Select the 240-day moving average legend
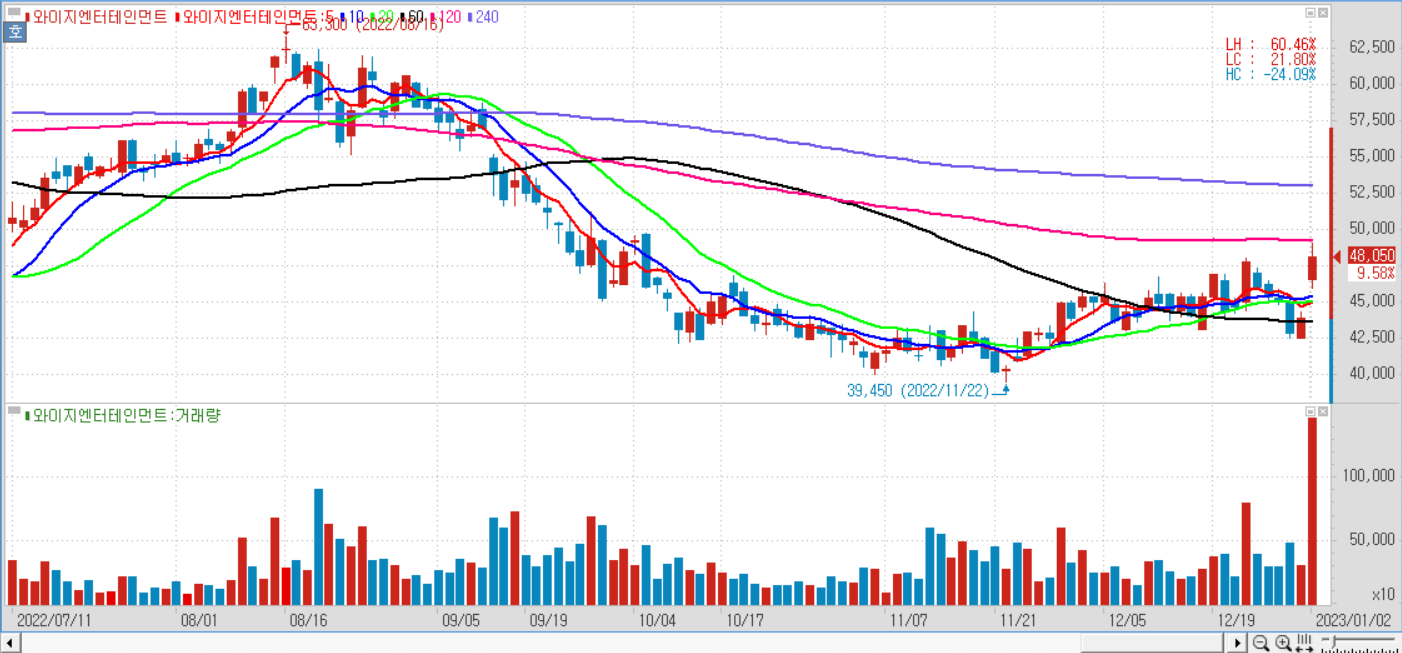Image resolution: width=1402 pixels, height=653 pixels. tap(484, 17)
